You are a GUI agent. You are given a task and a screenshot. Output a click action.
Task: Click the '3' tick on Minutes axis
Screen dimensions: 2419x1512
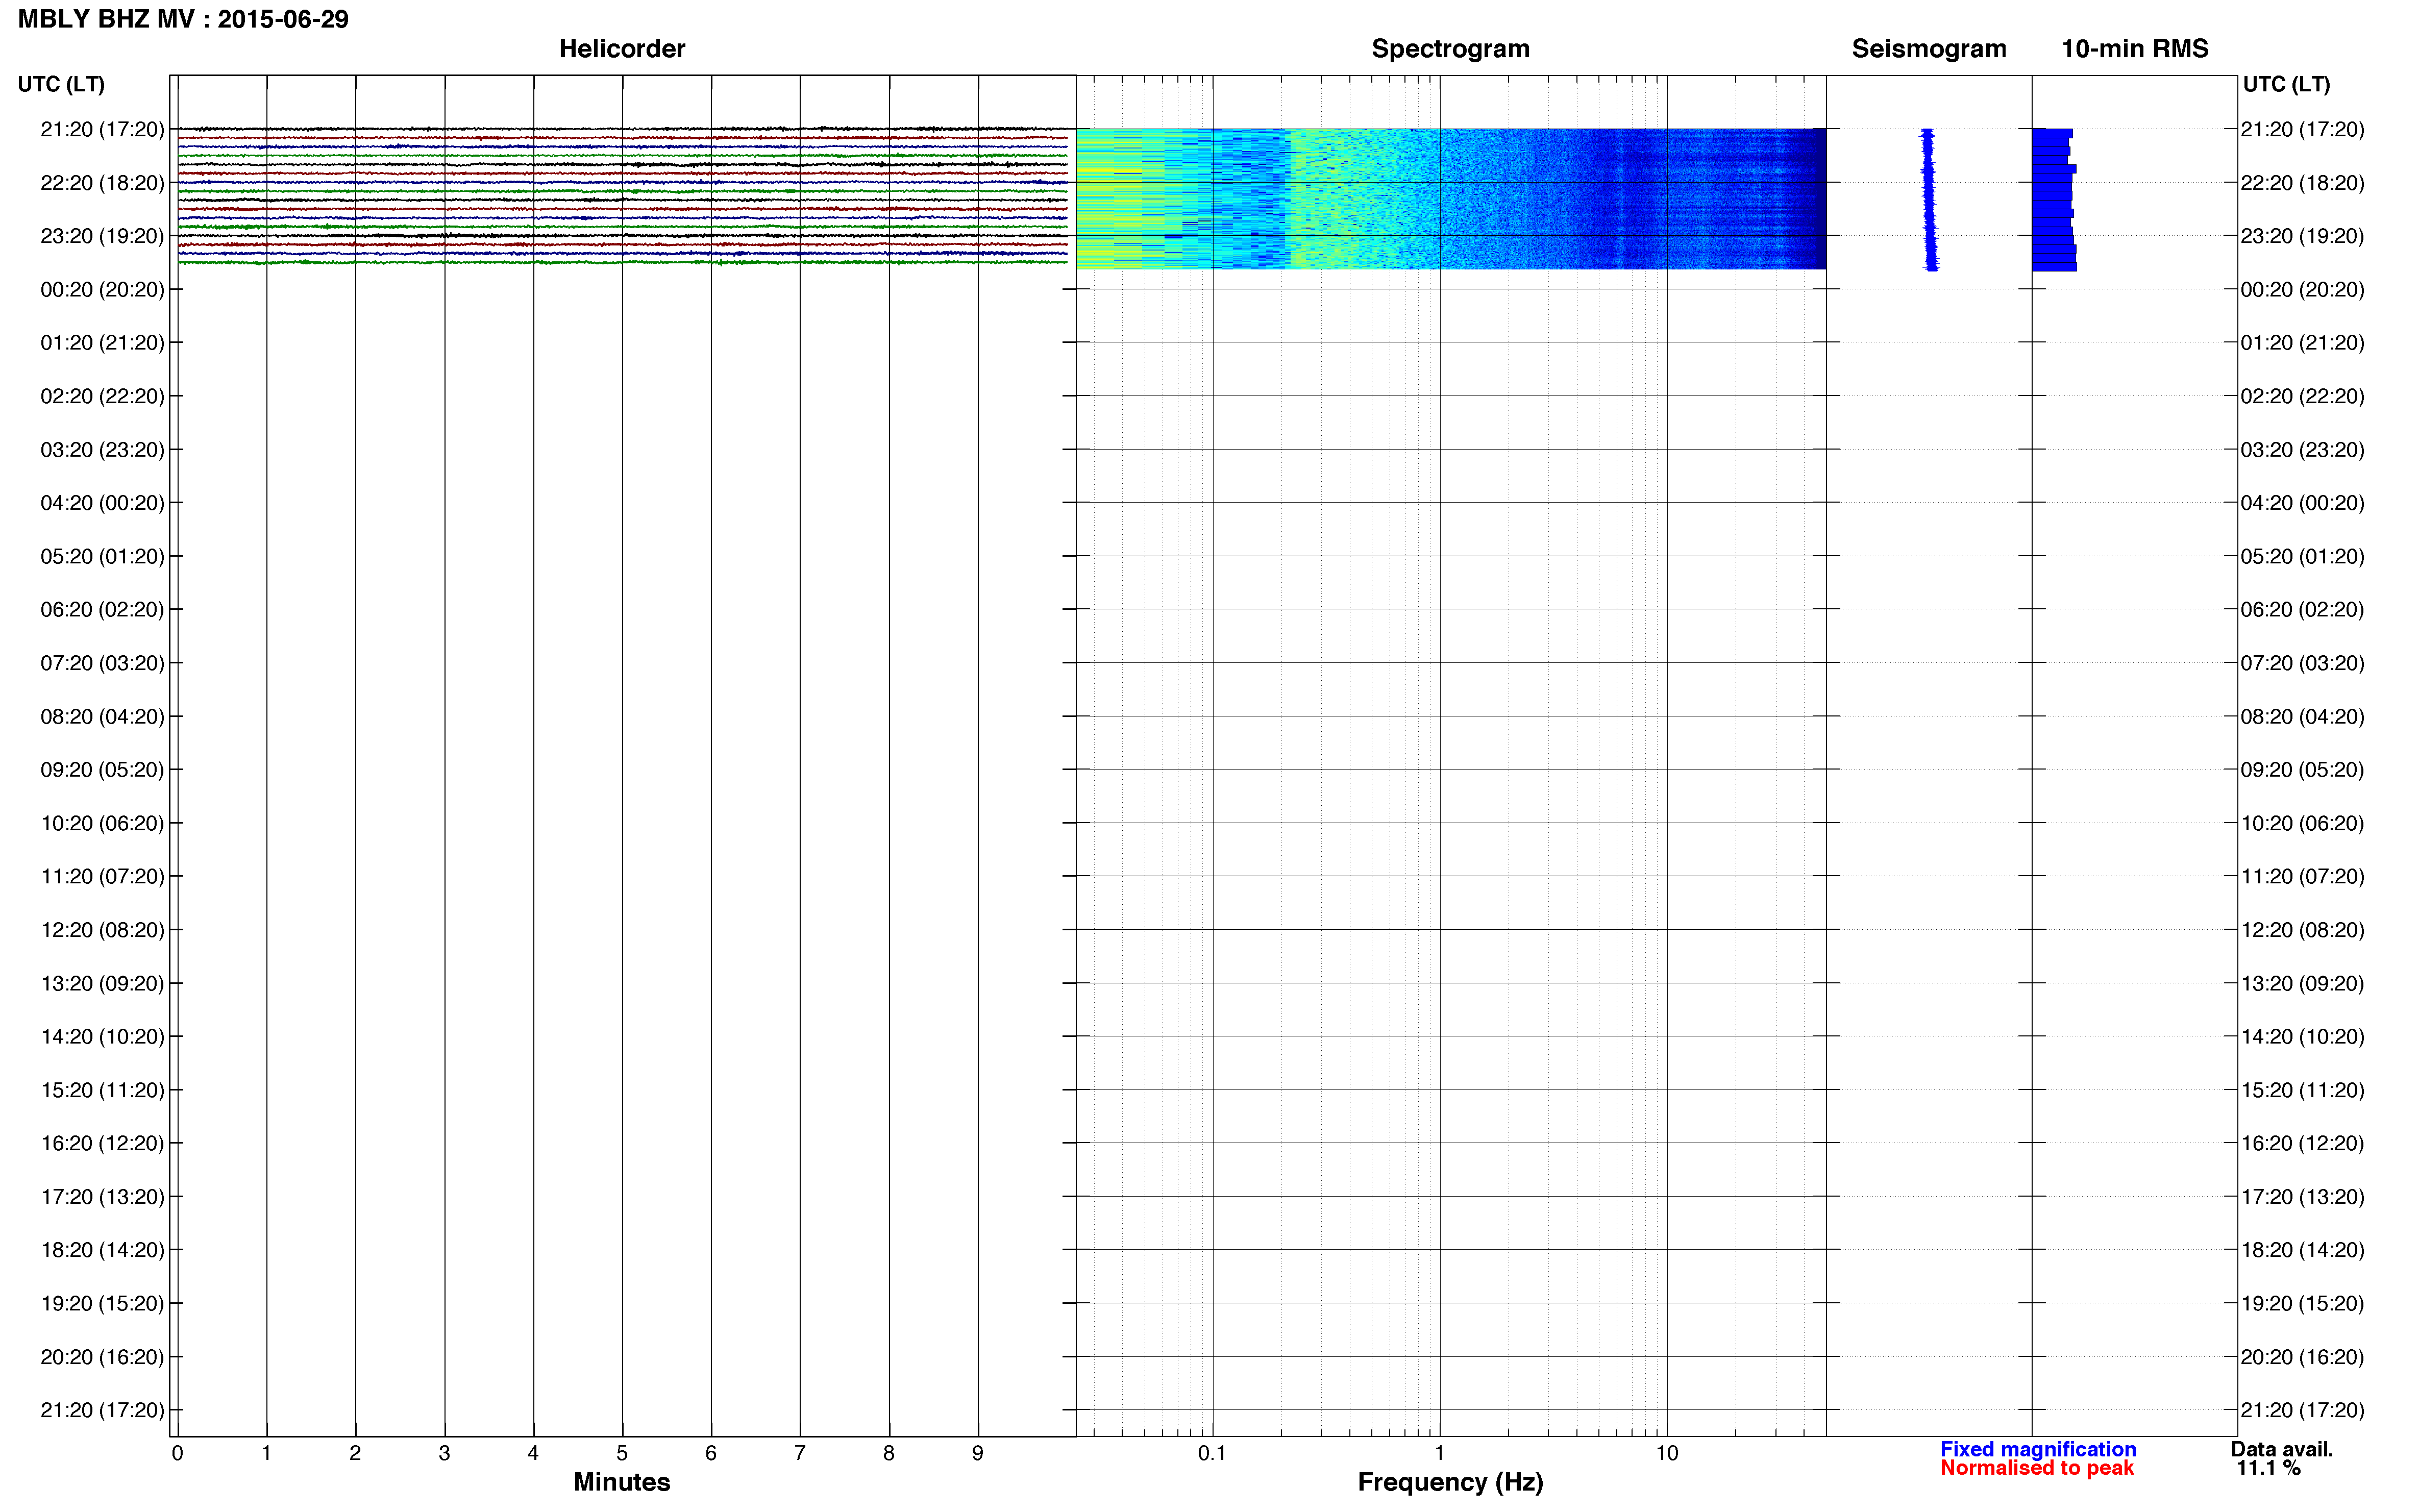pyautogui.click(x=444, y=1453)
